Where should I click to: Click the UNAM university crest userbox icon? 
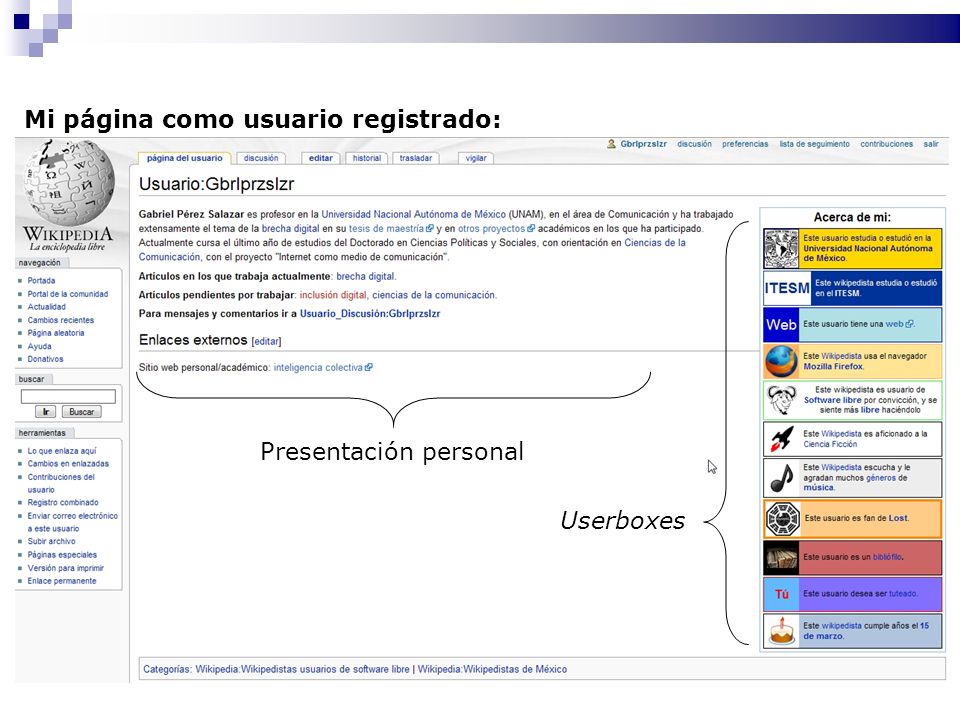point(781,248)
